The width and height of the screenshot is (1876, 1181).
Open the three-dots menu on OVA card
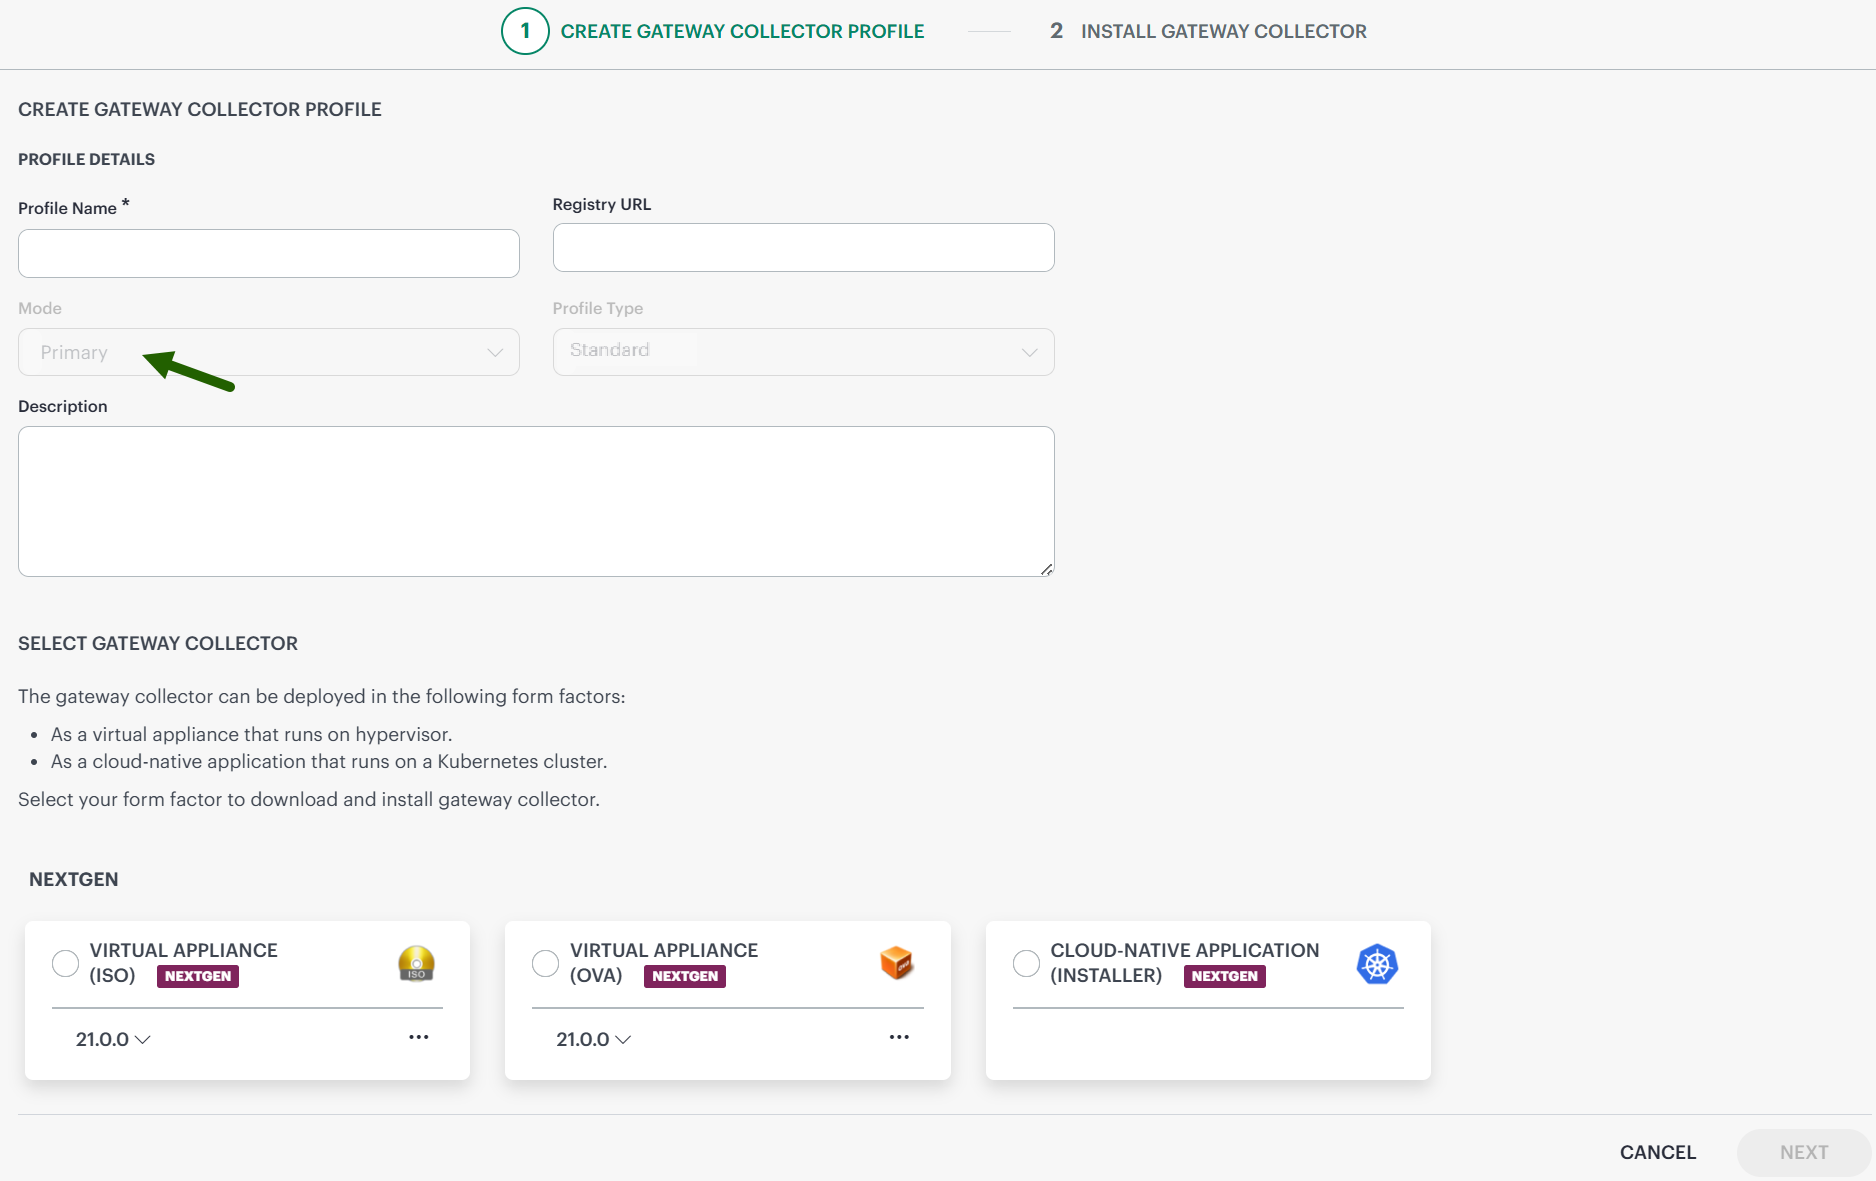899,1037
